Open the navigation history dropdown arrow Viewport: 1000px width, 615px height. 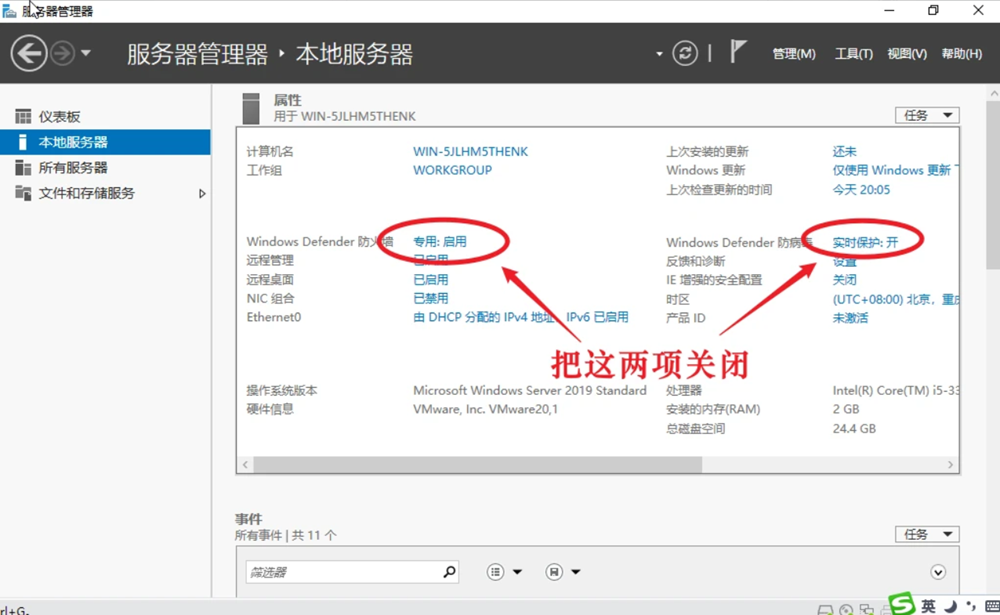pyautogui.click(x=86, y=53)
